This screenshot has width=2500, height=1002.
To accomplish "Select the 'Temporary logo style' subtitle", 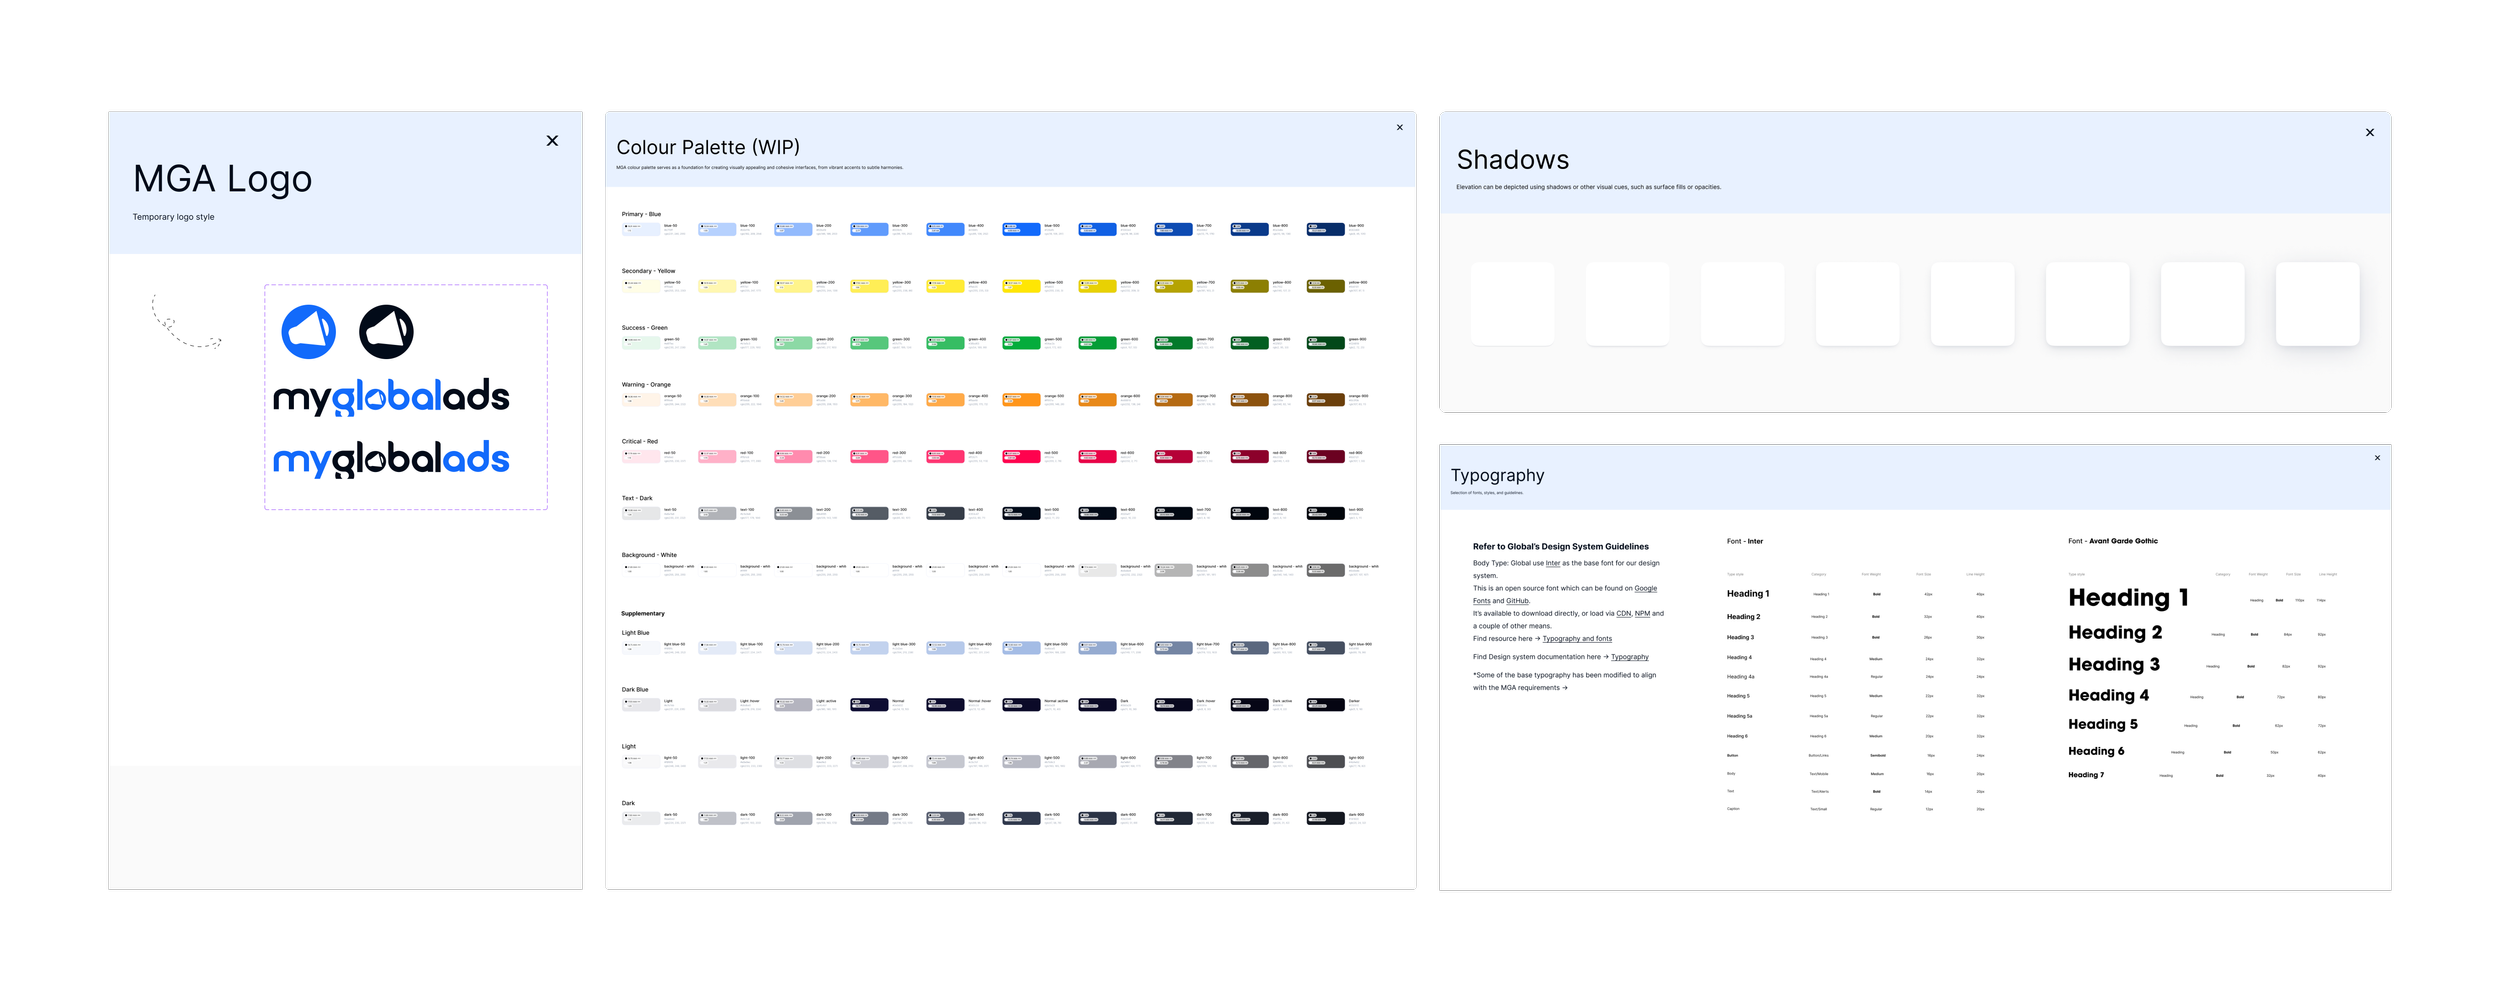I will tap(173, 217).
